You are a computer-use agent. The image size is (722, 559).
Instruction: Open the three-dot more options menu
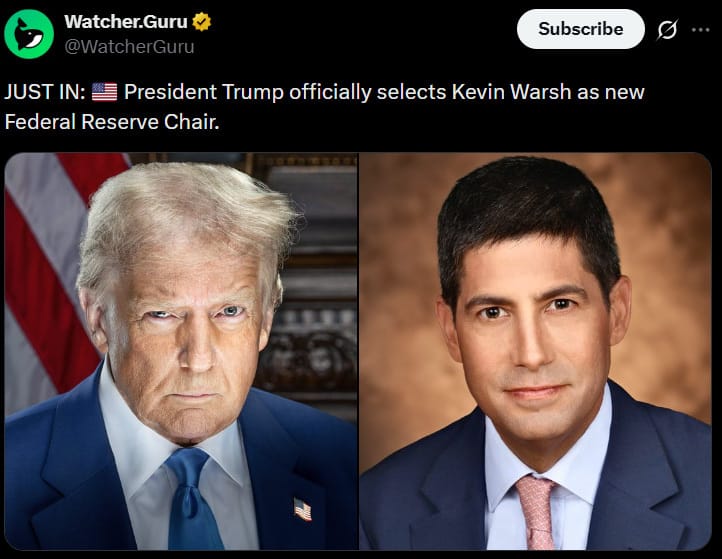point(700,30)
